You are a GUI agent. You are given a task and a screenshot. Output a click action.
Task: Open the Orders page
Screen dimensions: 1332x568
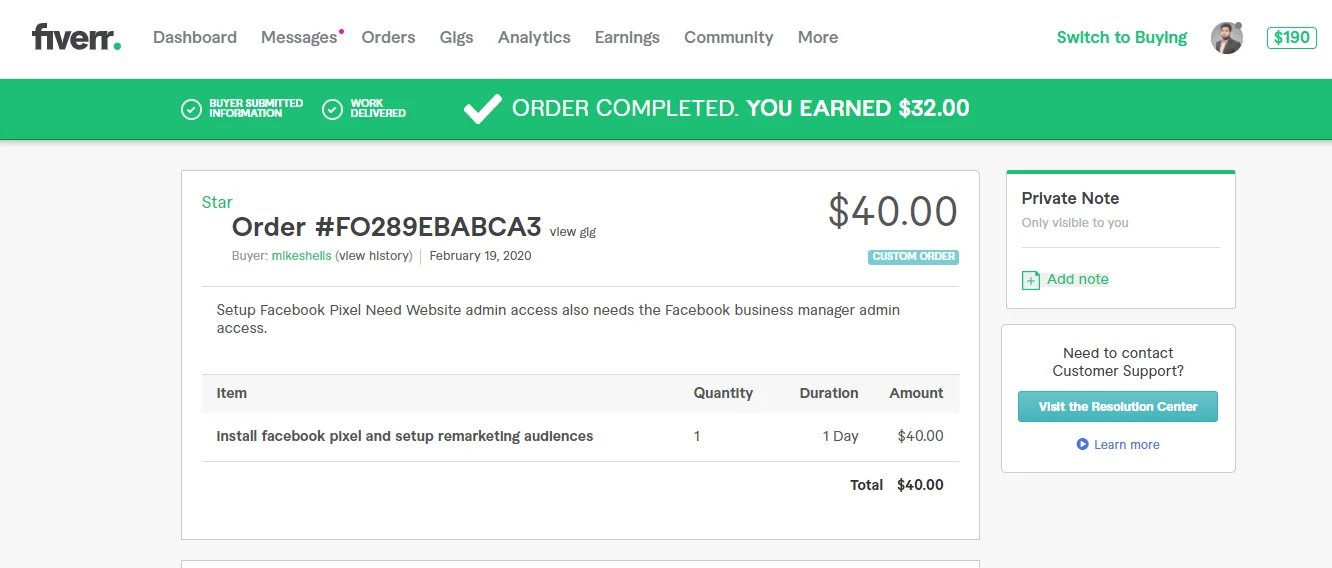click(388, 38)
